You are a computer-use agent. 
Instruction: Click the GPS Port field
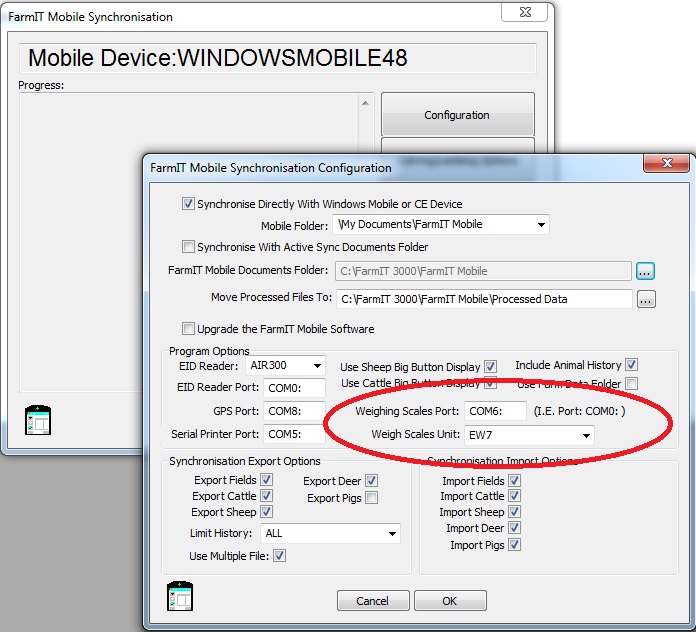pyautogui.click(x=294, y=411)
